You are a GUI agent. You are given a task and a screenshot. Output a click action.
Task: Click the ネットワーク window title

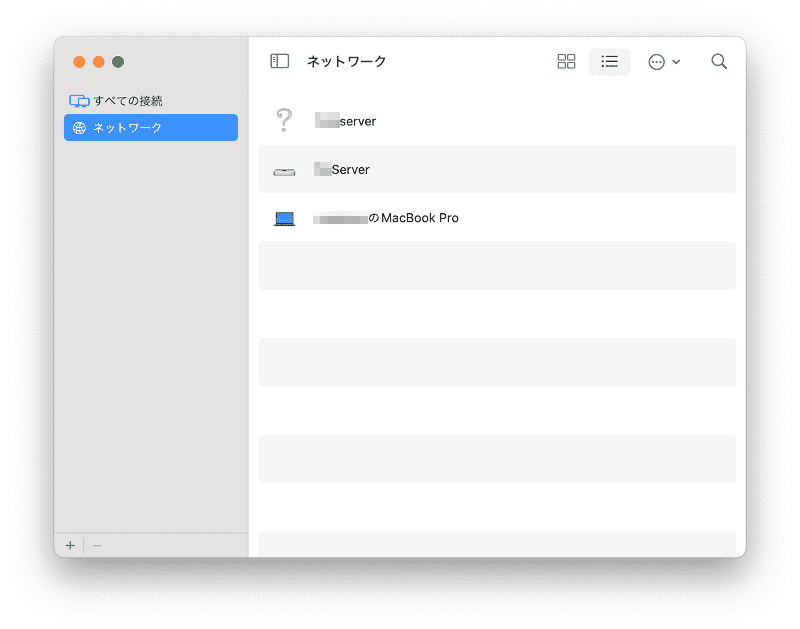coord(346,62)
